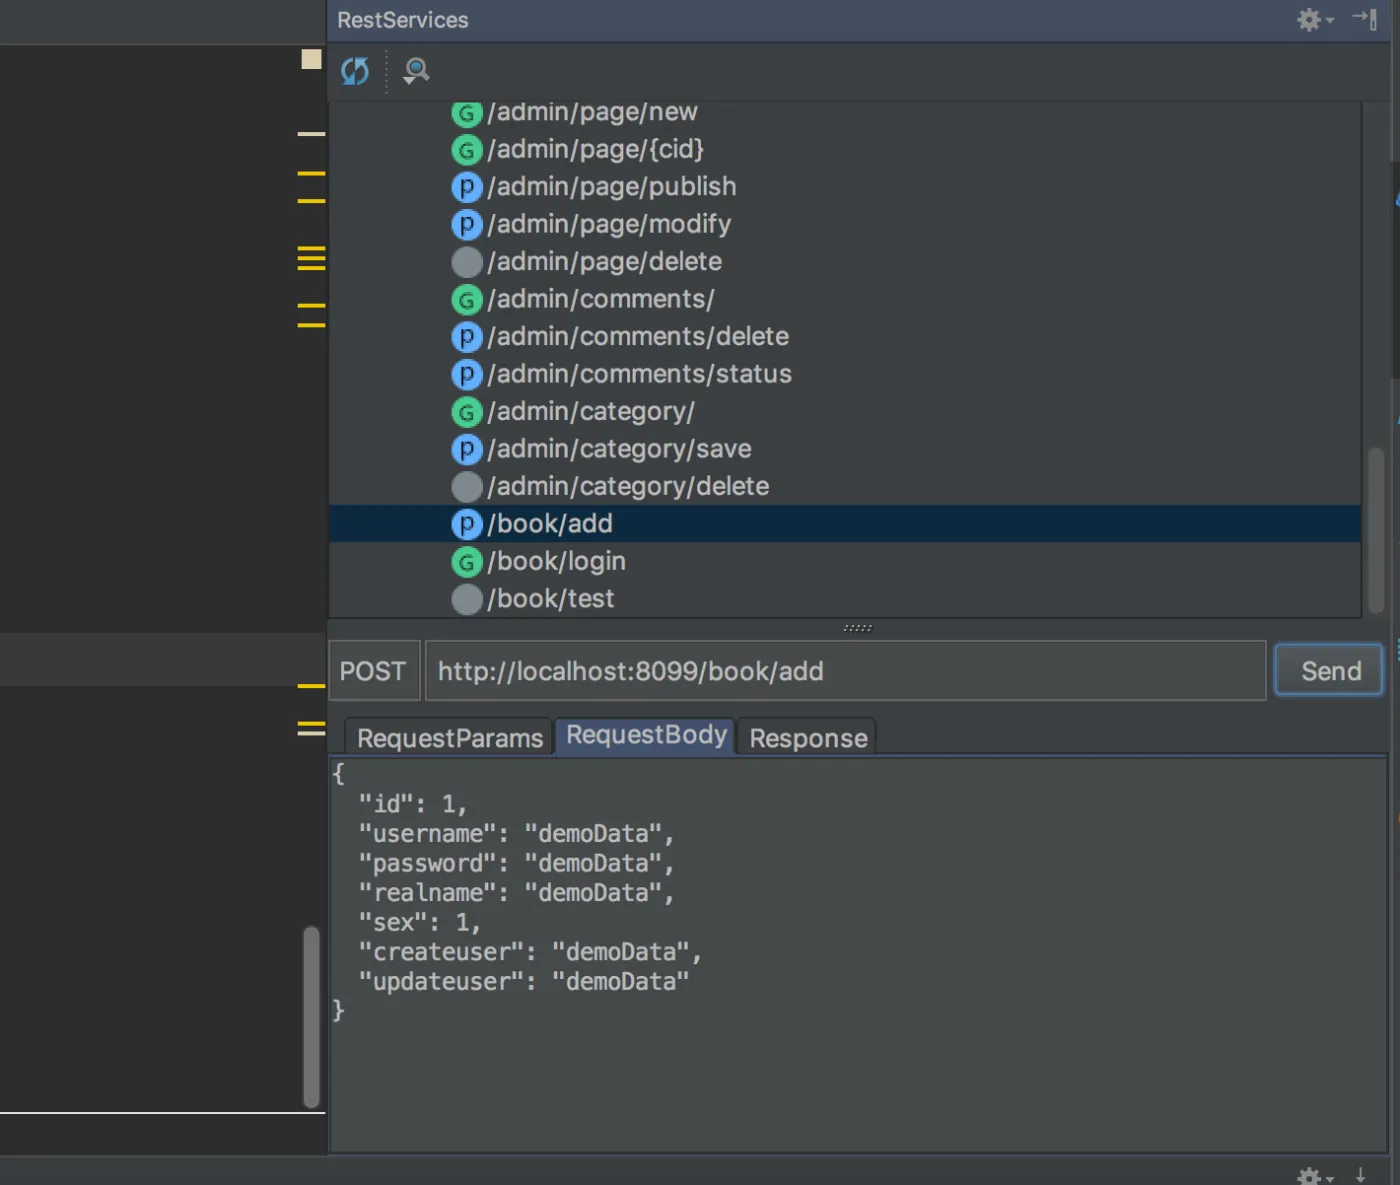Click gray icon of /book/test
This screenshot has width=1400, height=1185.
[467, 599]
